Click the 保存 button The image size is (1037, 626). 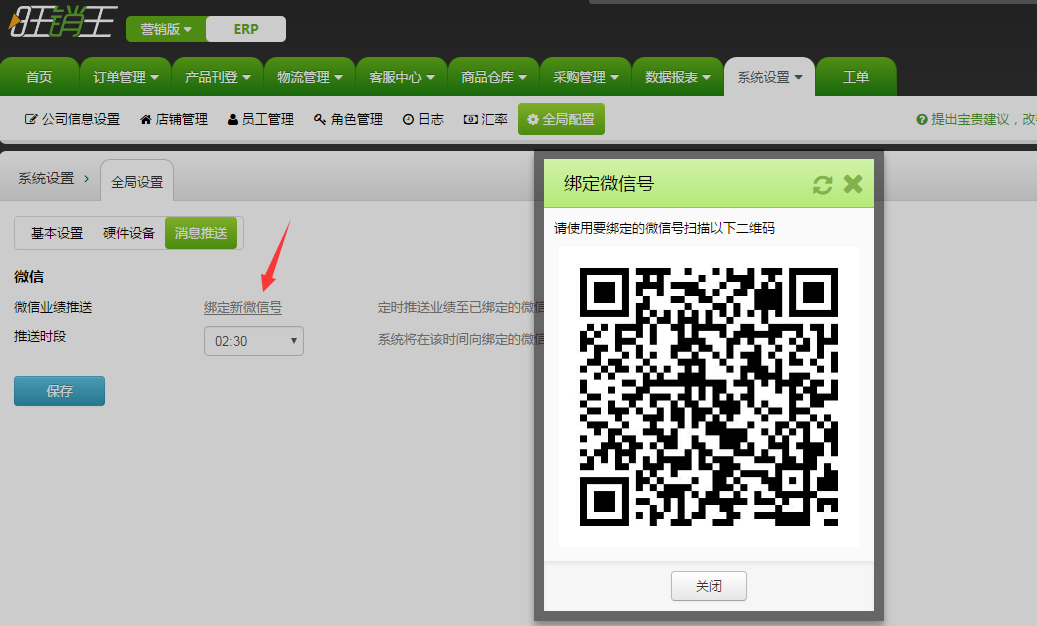pyautogui.click(x=60, y=391)
